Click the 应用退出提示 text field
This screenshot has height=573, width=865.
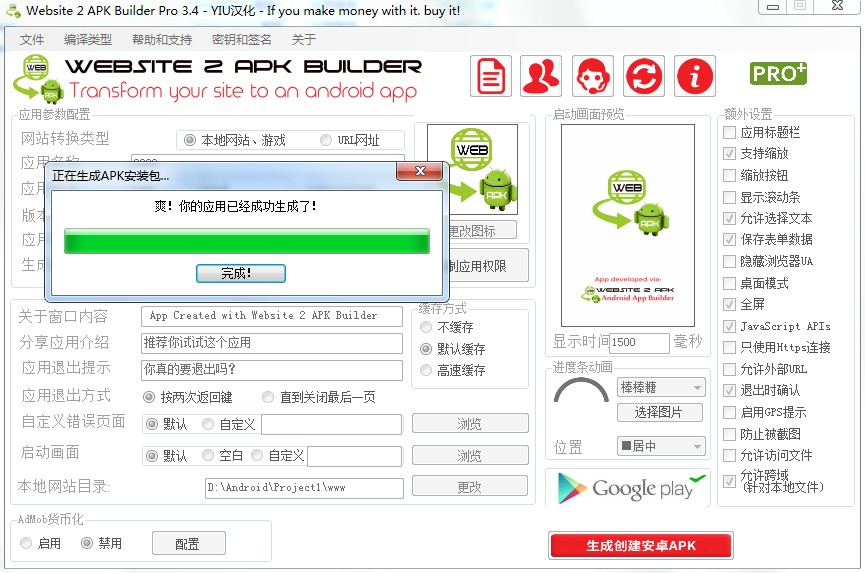pos(272,369)
